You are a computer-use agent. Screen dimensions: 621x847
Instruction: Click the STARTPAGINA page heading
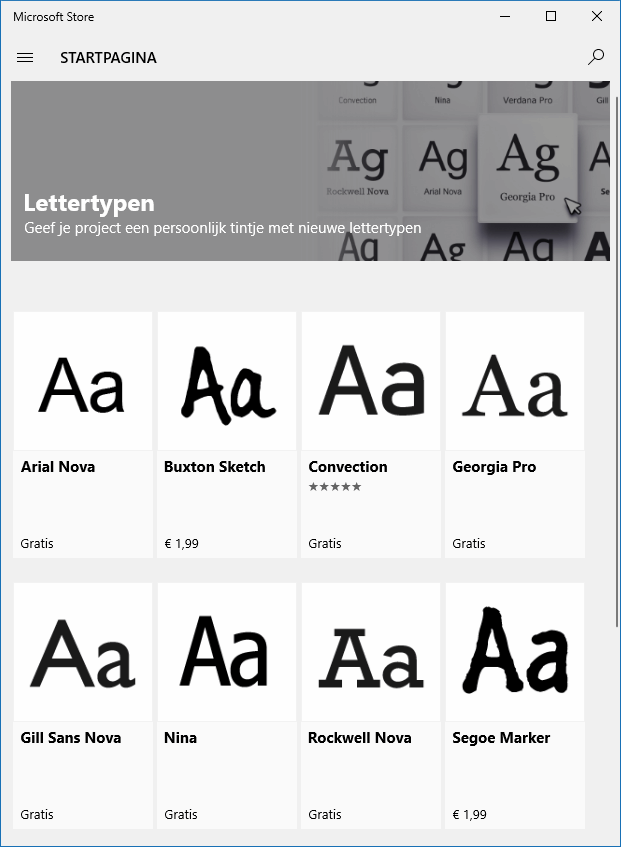[x=108, y=58]
